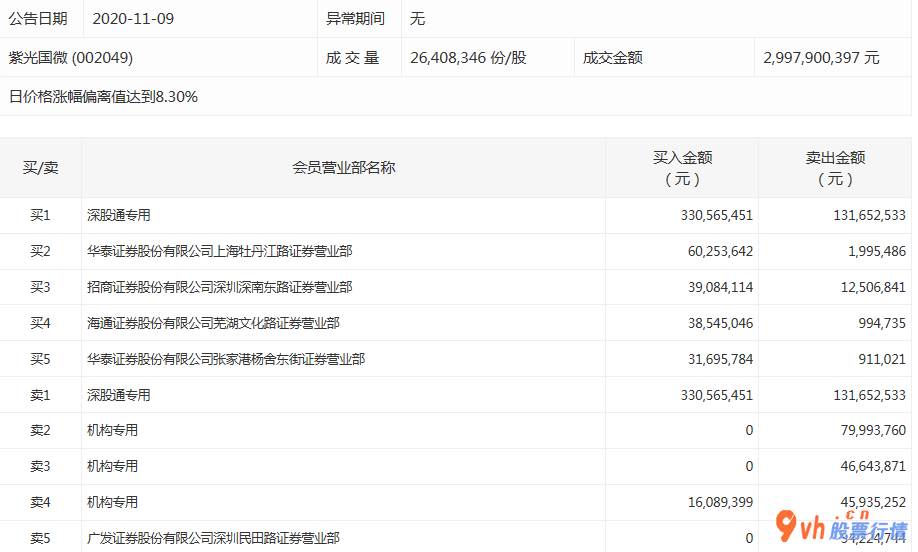This screenshot has height=552, width=918.
Task: Select buy amount 60,253,642
Action: pyautogui.click(x=720, y=251)
